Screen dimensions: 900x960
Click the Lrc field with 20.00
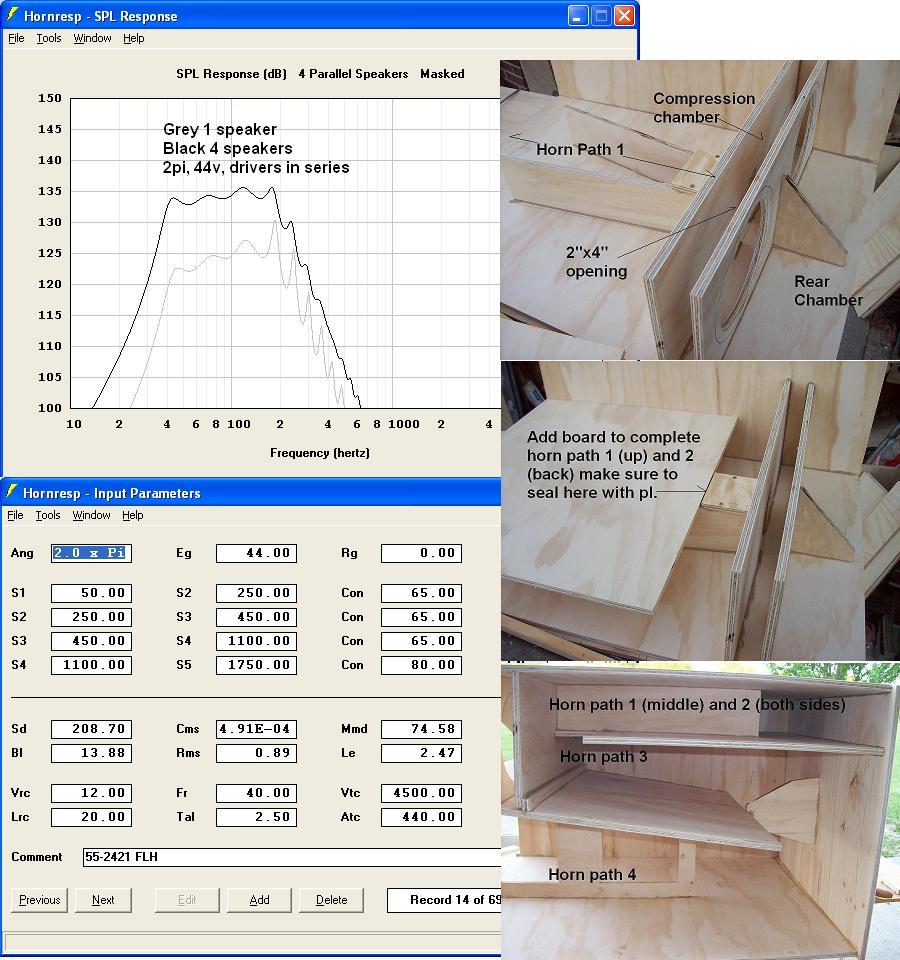tap(91, 817)
